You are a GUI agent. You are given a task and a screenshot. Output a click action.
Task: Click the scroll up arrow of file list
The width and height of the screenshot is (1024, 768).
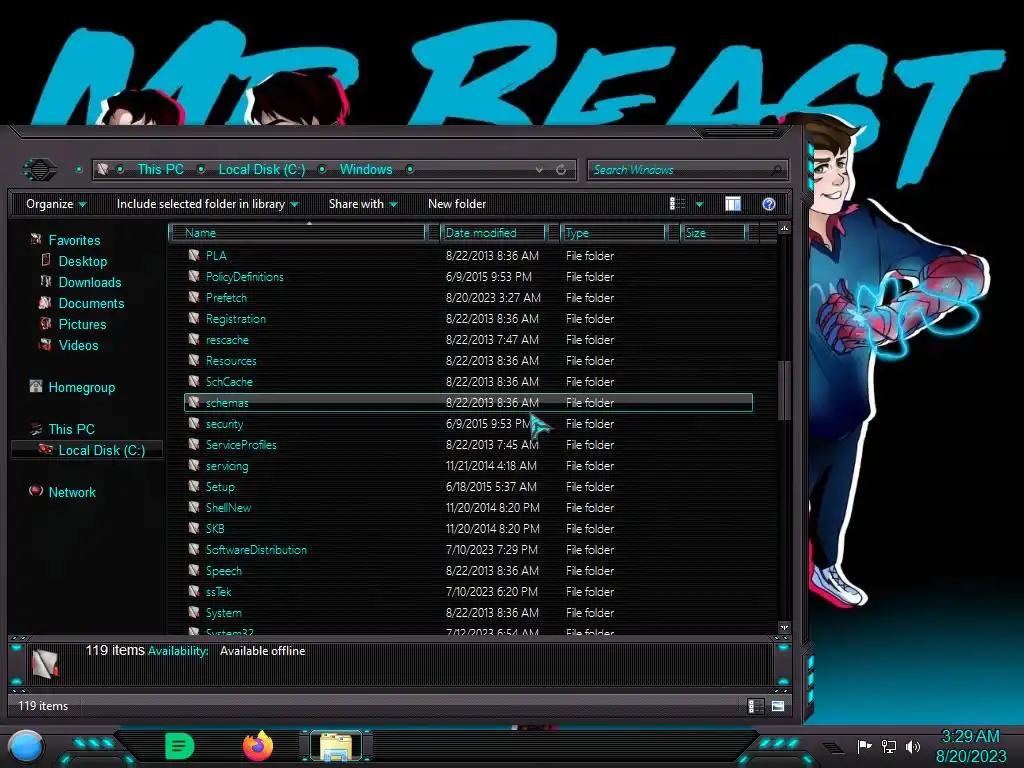click(784, 229)
